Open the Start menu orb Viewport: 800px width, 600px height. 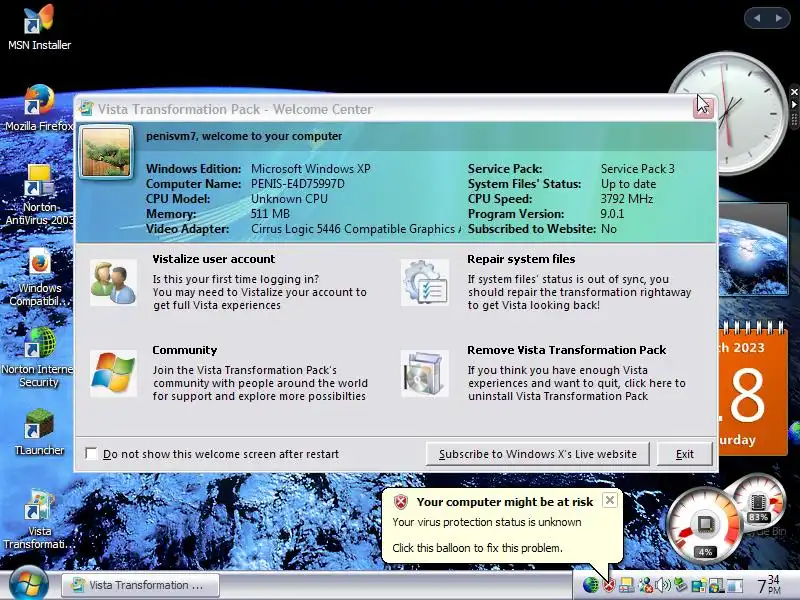coord(28,585)
